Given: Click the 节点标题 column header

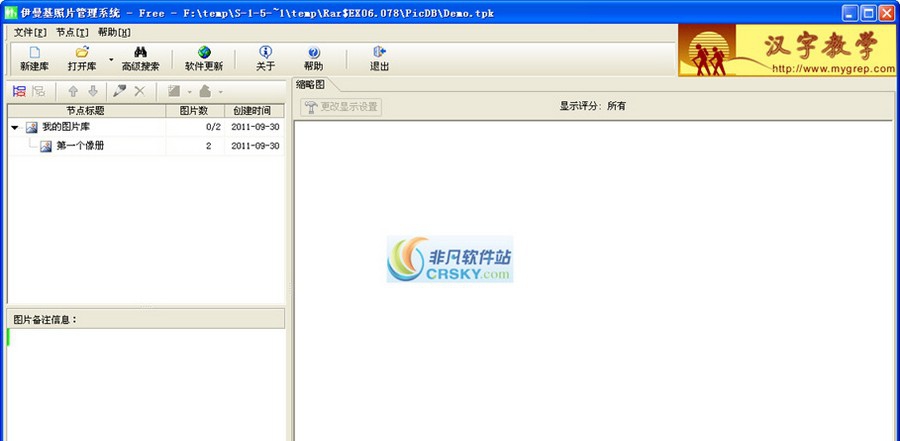Looking at the screenshot, I should pyautogui.click(x=86, y=111).
